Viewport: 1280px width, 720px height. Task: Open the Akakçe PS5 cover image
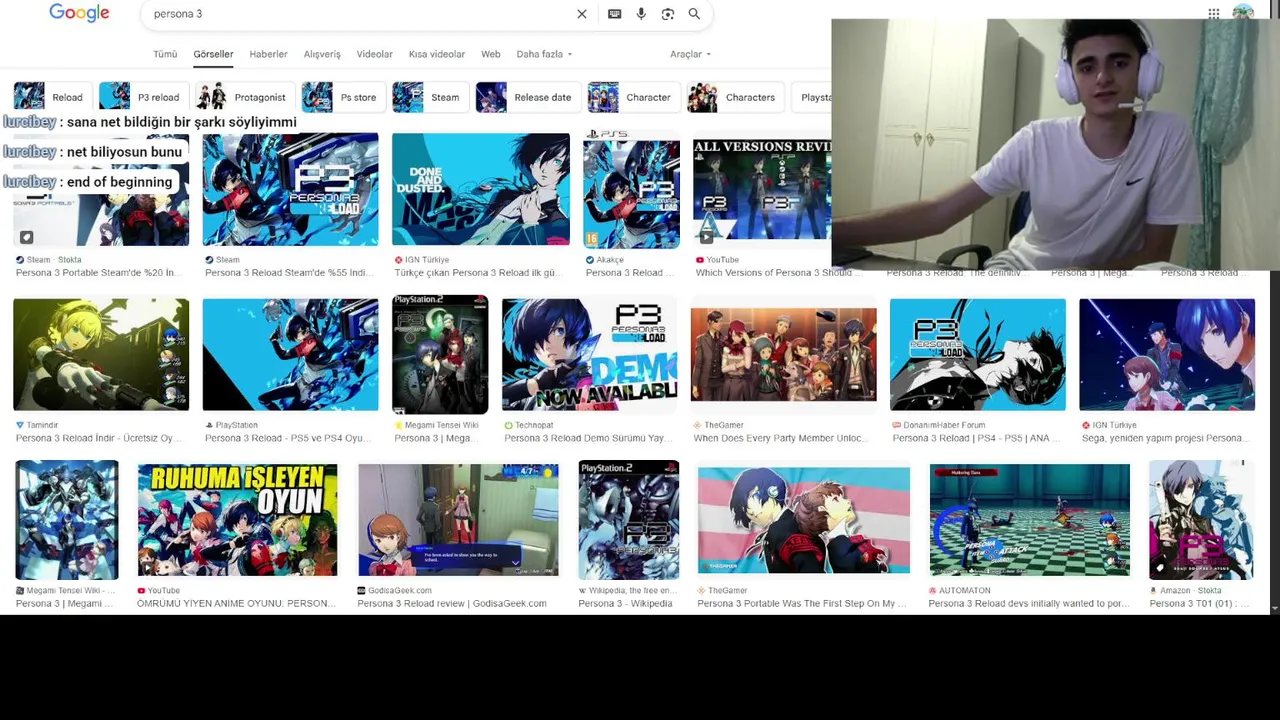(x=632, y=189)
